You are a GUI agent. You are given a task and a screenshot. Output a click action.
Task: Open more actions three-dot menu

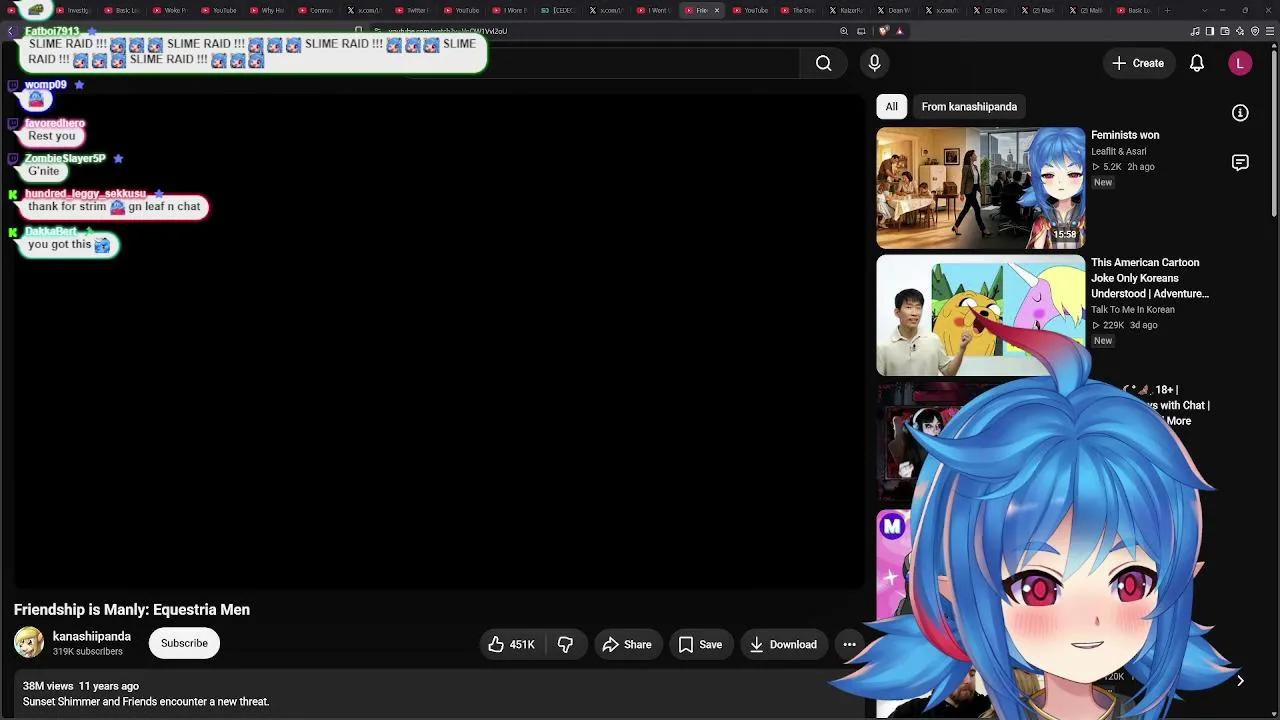click(849, 645)
